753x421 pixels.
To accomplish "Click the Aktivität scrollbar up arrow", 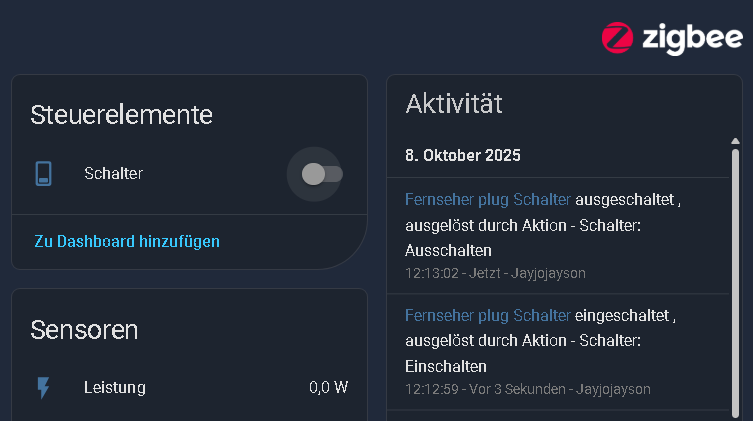I will pyautogui.click(x=735, y=143).
